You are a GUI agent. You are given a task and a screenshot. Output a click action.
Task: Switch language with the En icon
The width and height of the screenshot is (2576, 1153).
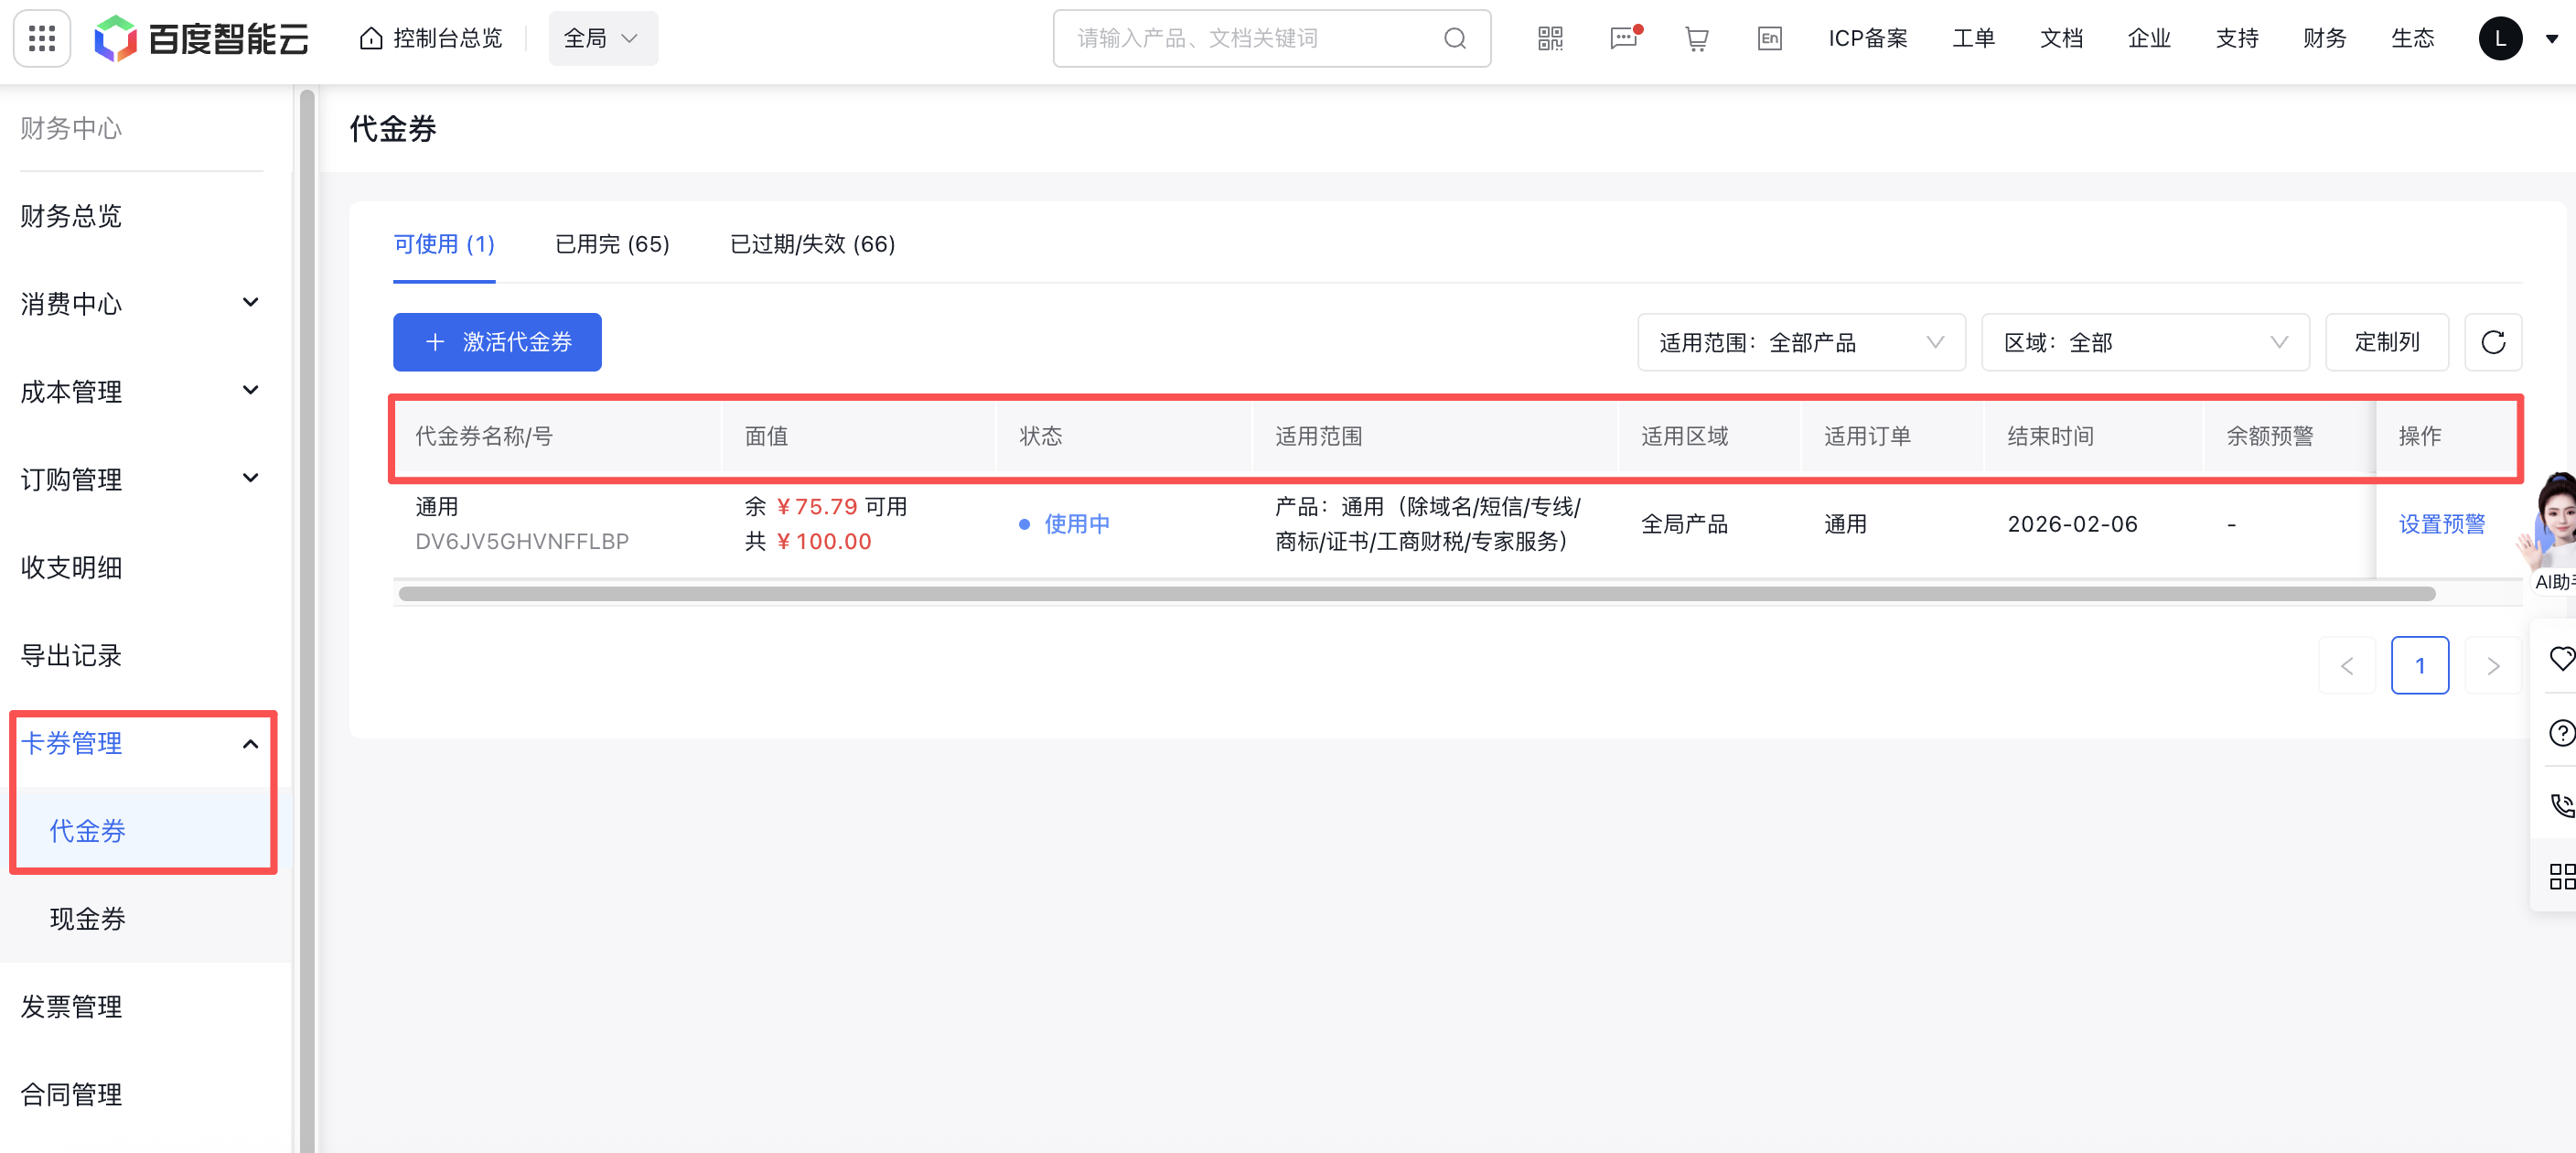(x=1769, y=39)
